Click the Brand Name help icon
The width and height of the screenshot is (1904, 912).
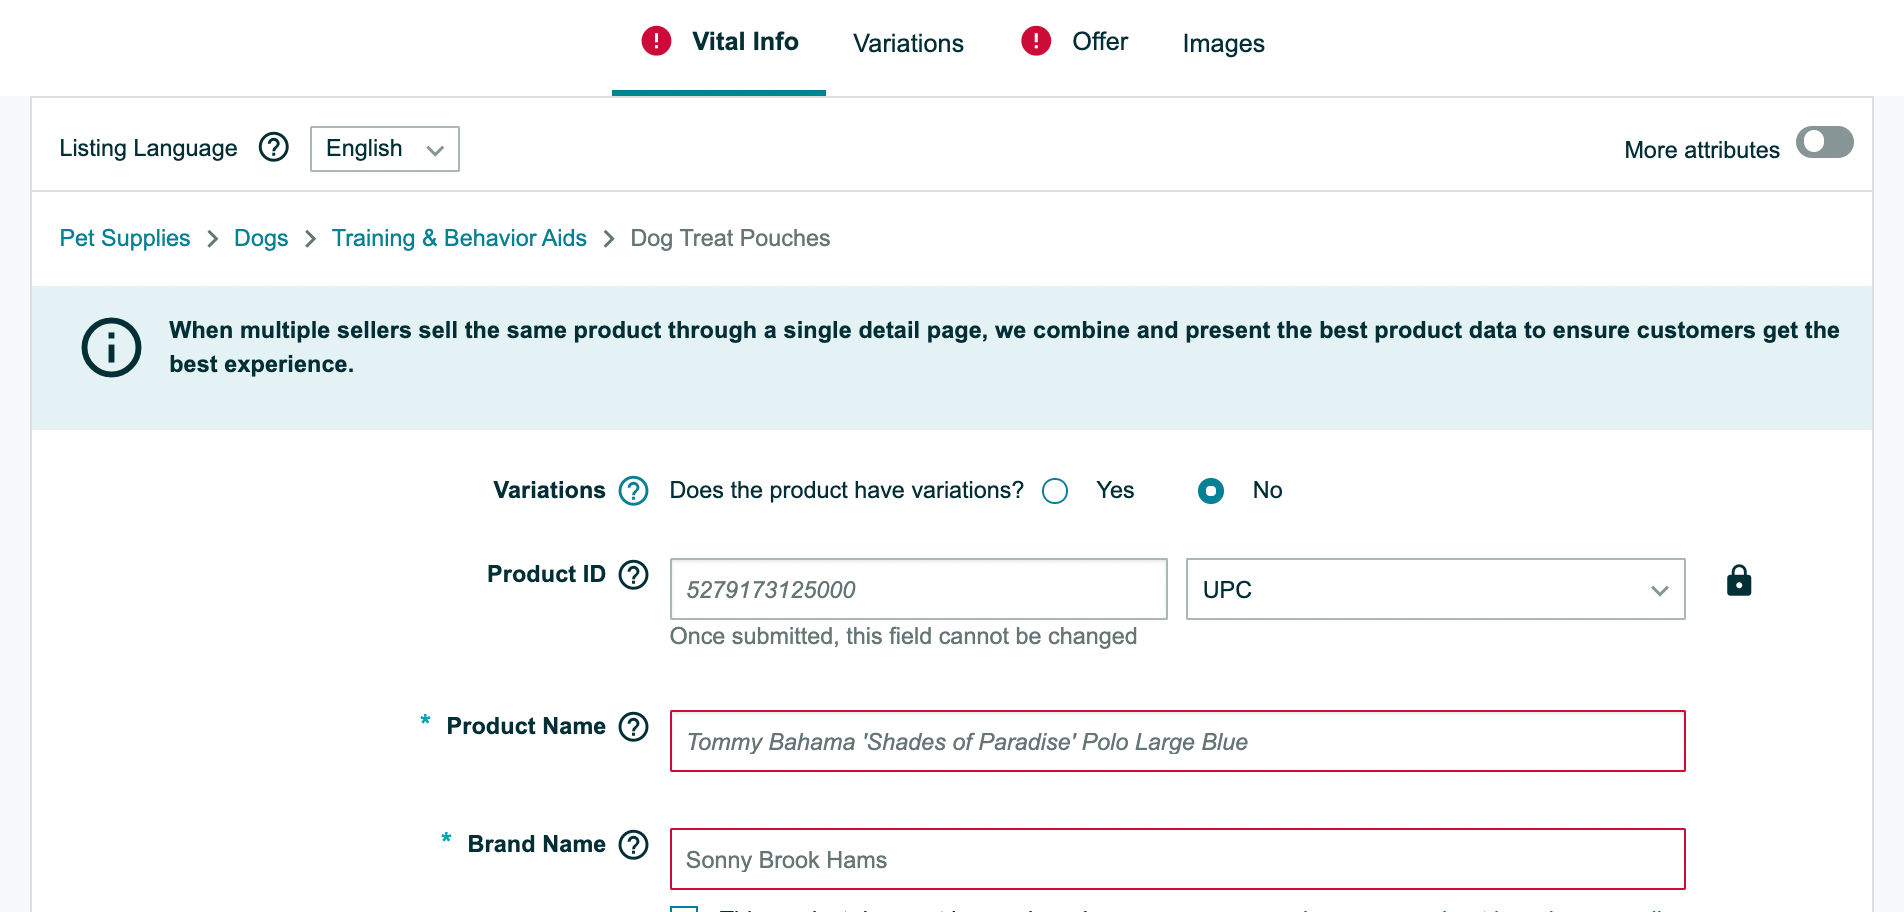634,845
